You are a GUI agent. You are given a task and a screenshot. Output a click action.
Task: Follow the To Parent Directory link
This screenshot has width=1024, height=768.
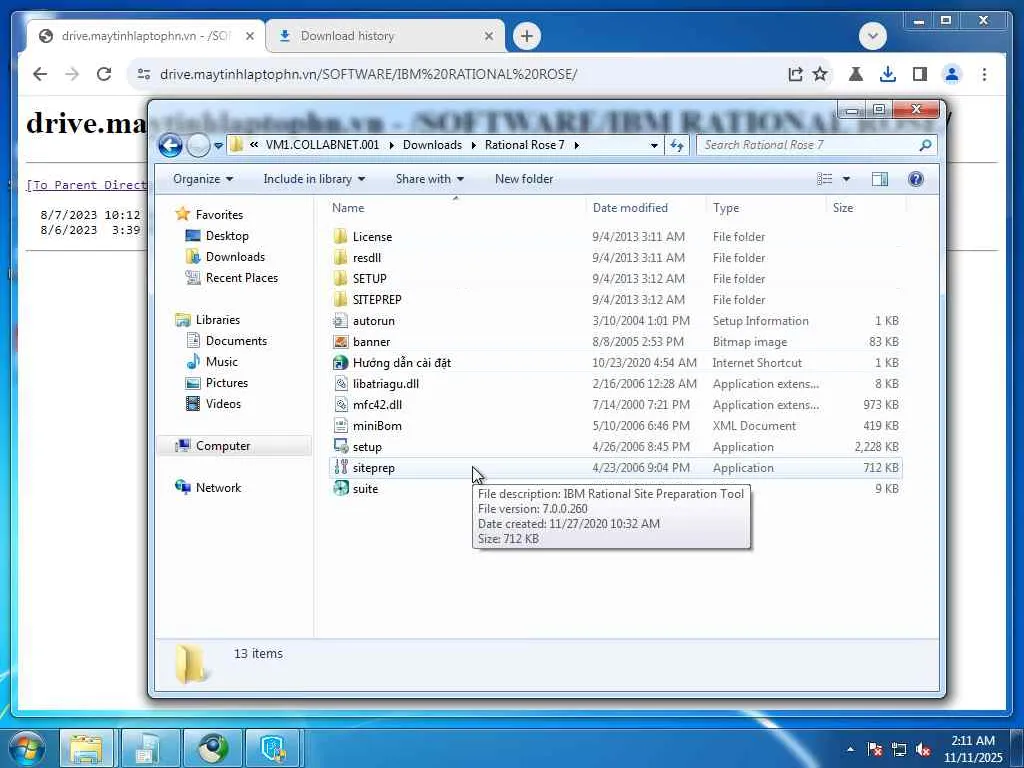click(88, 185)
